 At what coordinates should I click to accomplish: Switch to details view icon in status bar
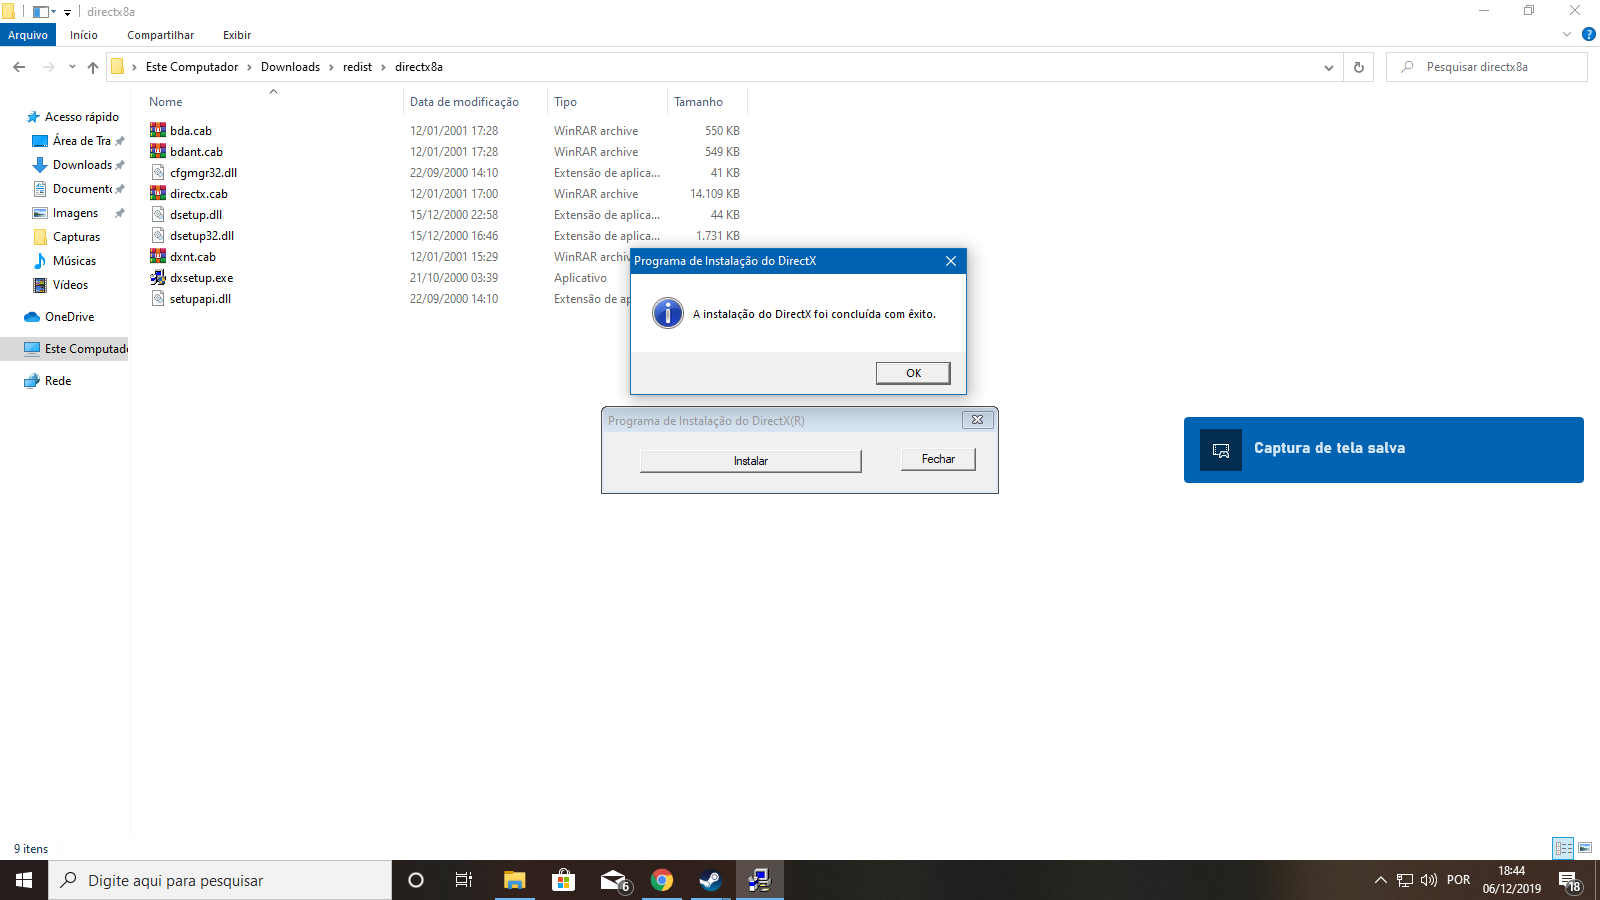(1563, 848)
